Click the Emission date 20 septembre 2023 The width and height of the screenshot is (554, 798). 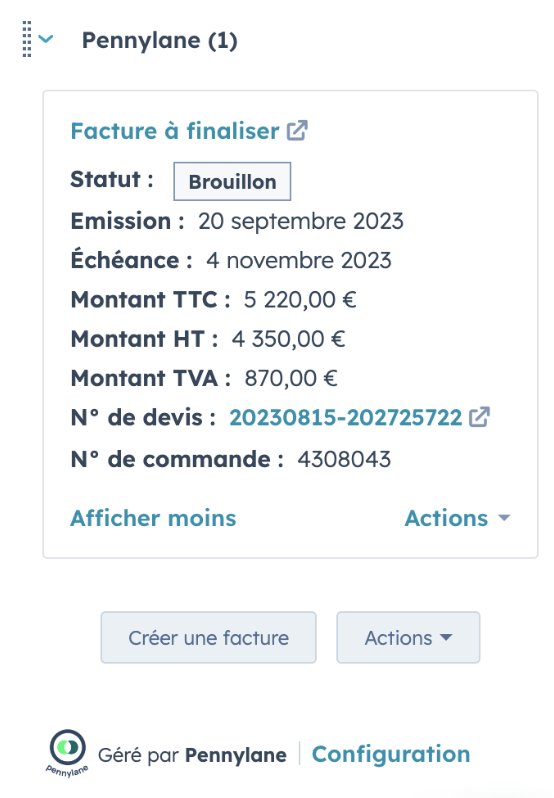(x=301, y=221)
